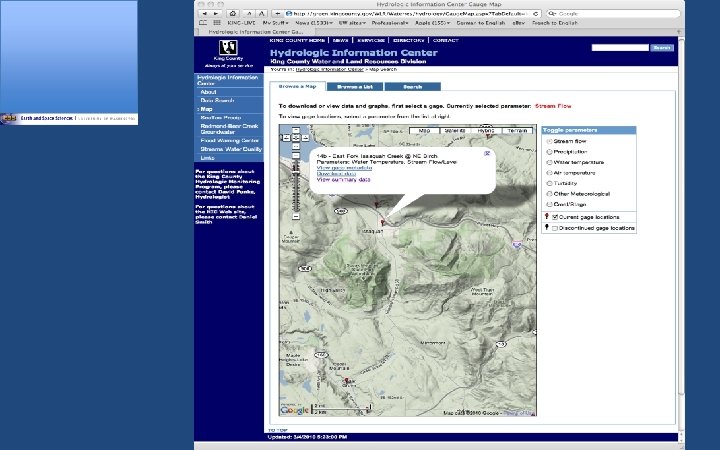Switch map to Terrain view
This screenshot has height=450, width=720.
tap(517, 131)
